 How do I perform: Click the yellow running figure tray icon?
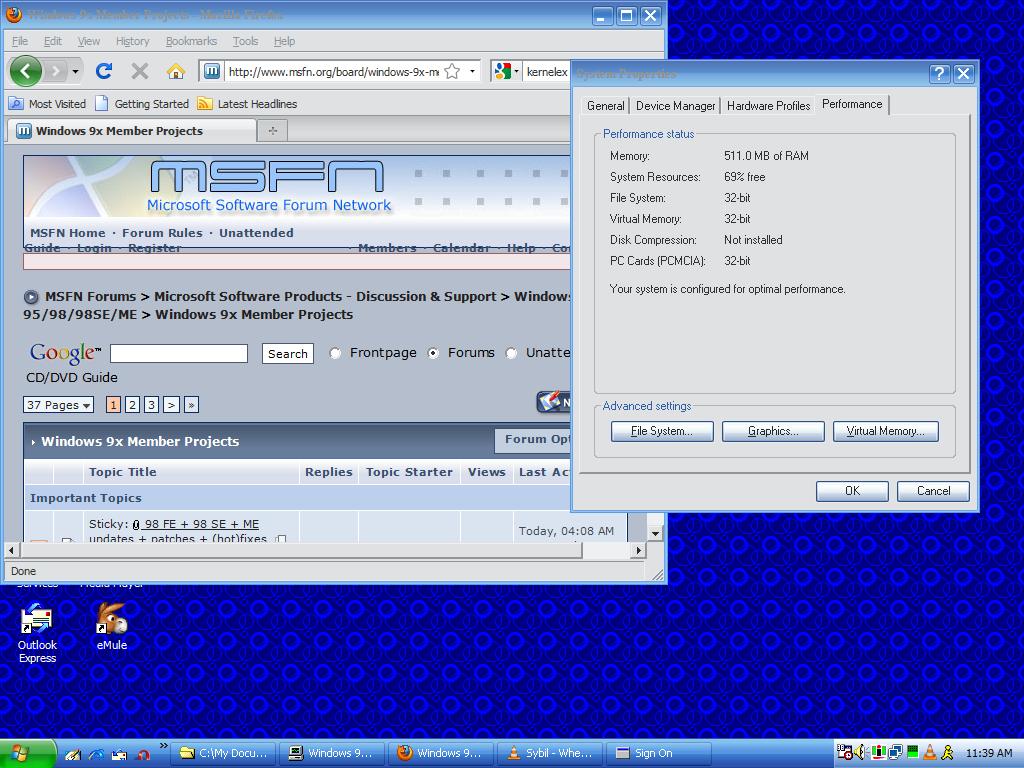point(947,753)
